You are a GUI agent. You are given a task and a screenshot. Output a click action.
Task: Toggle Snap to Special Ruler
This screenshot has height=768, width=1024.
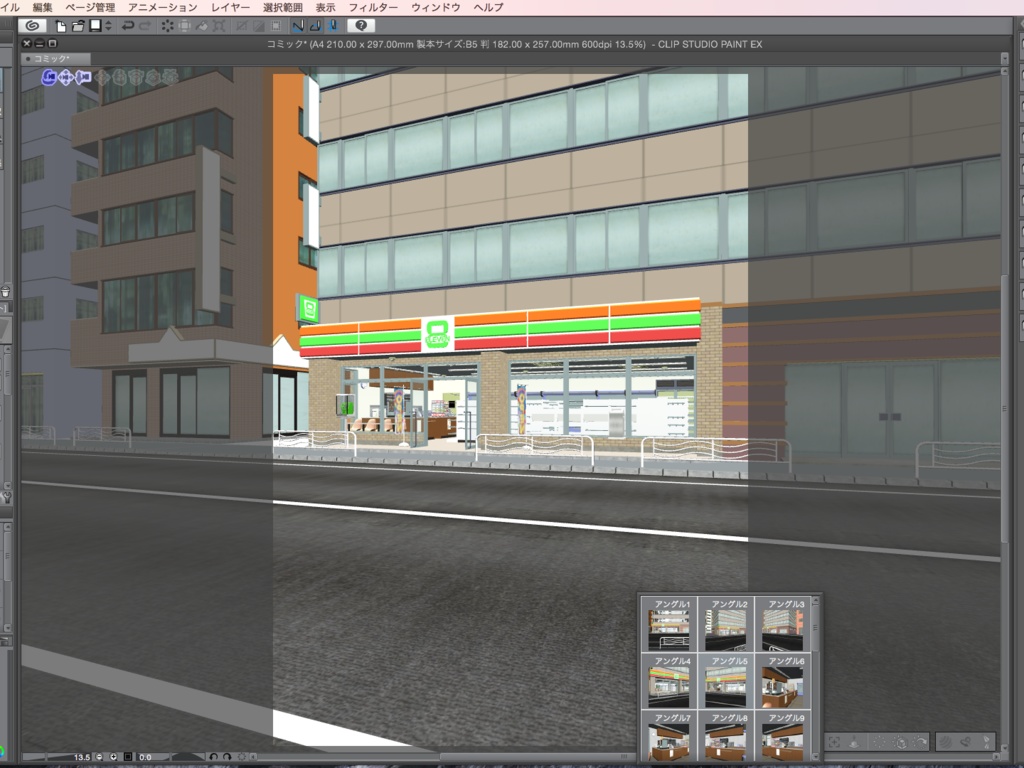[315, 26]
